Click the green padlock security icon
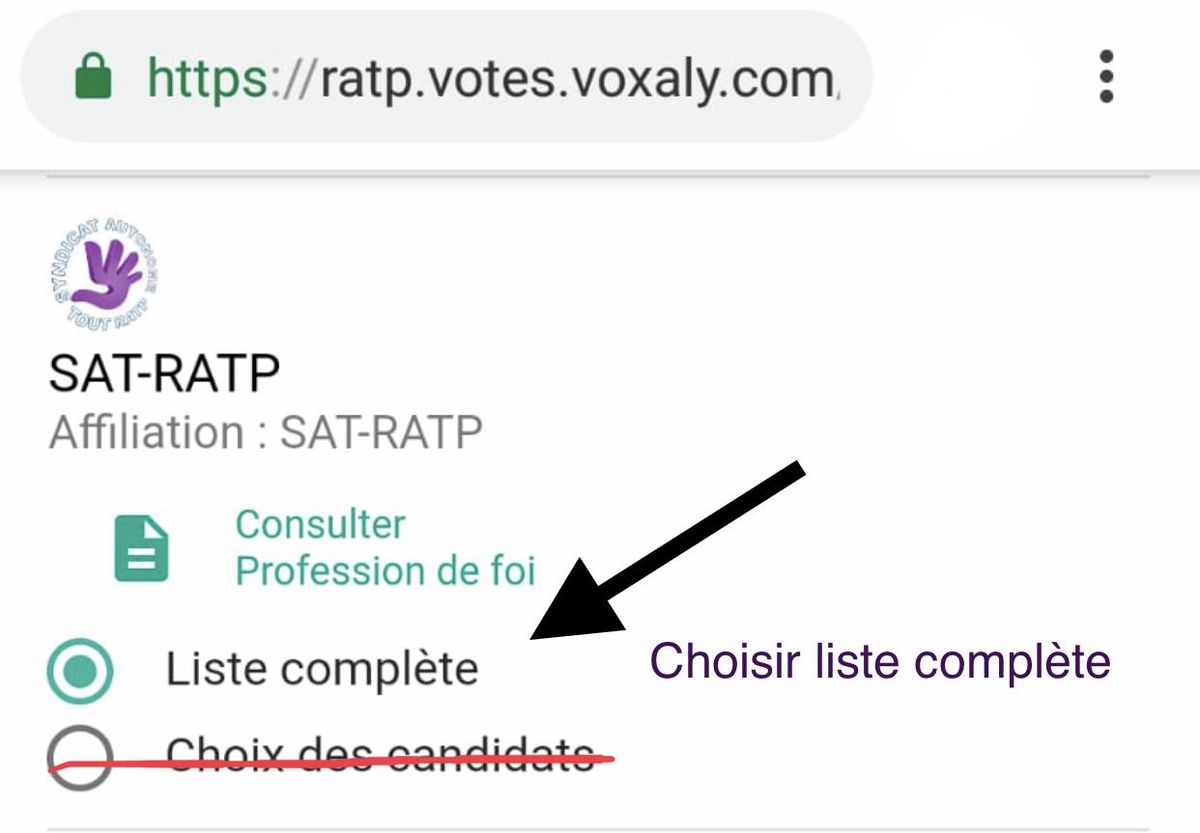The height and width of the screenshot is (833, 1200). 94,77
